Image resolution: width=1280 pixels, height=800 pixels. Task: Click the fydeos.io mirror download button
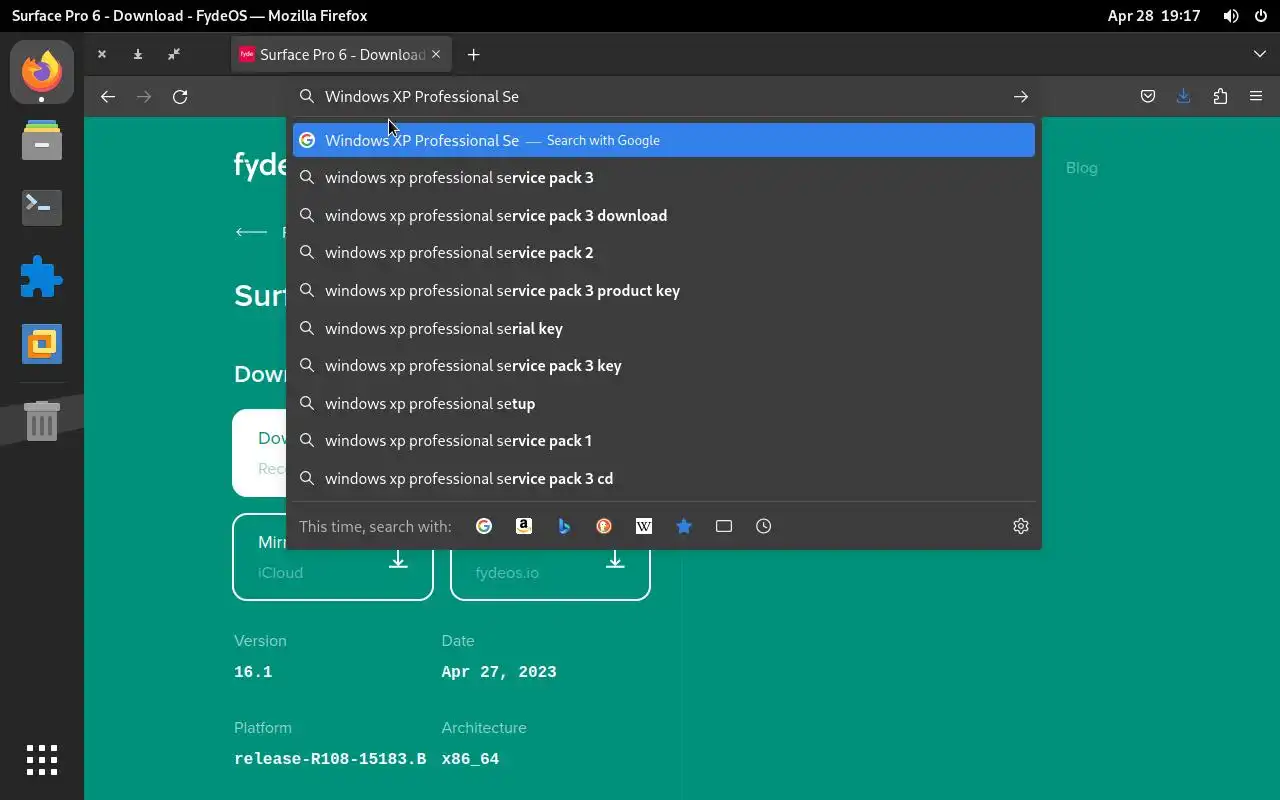(550, 557)
